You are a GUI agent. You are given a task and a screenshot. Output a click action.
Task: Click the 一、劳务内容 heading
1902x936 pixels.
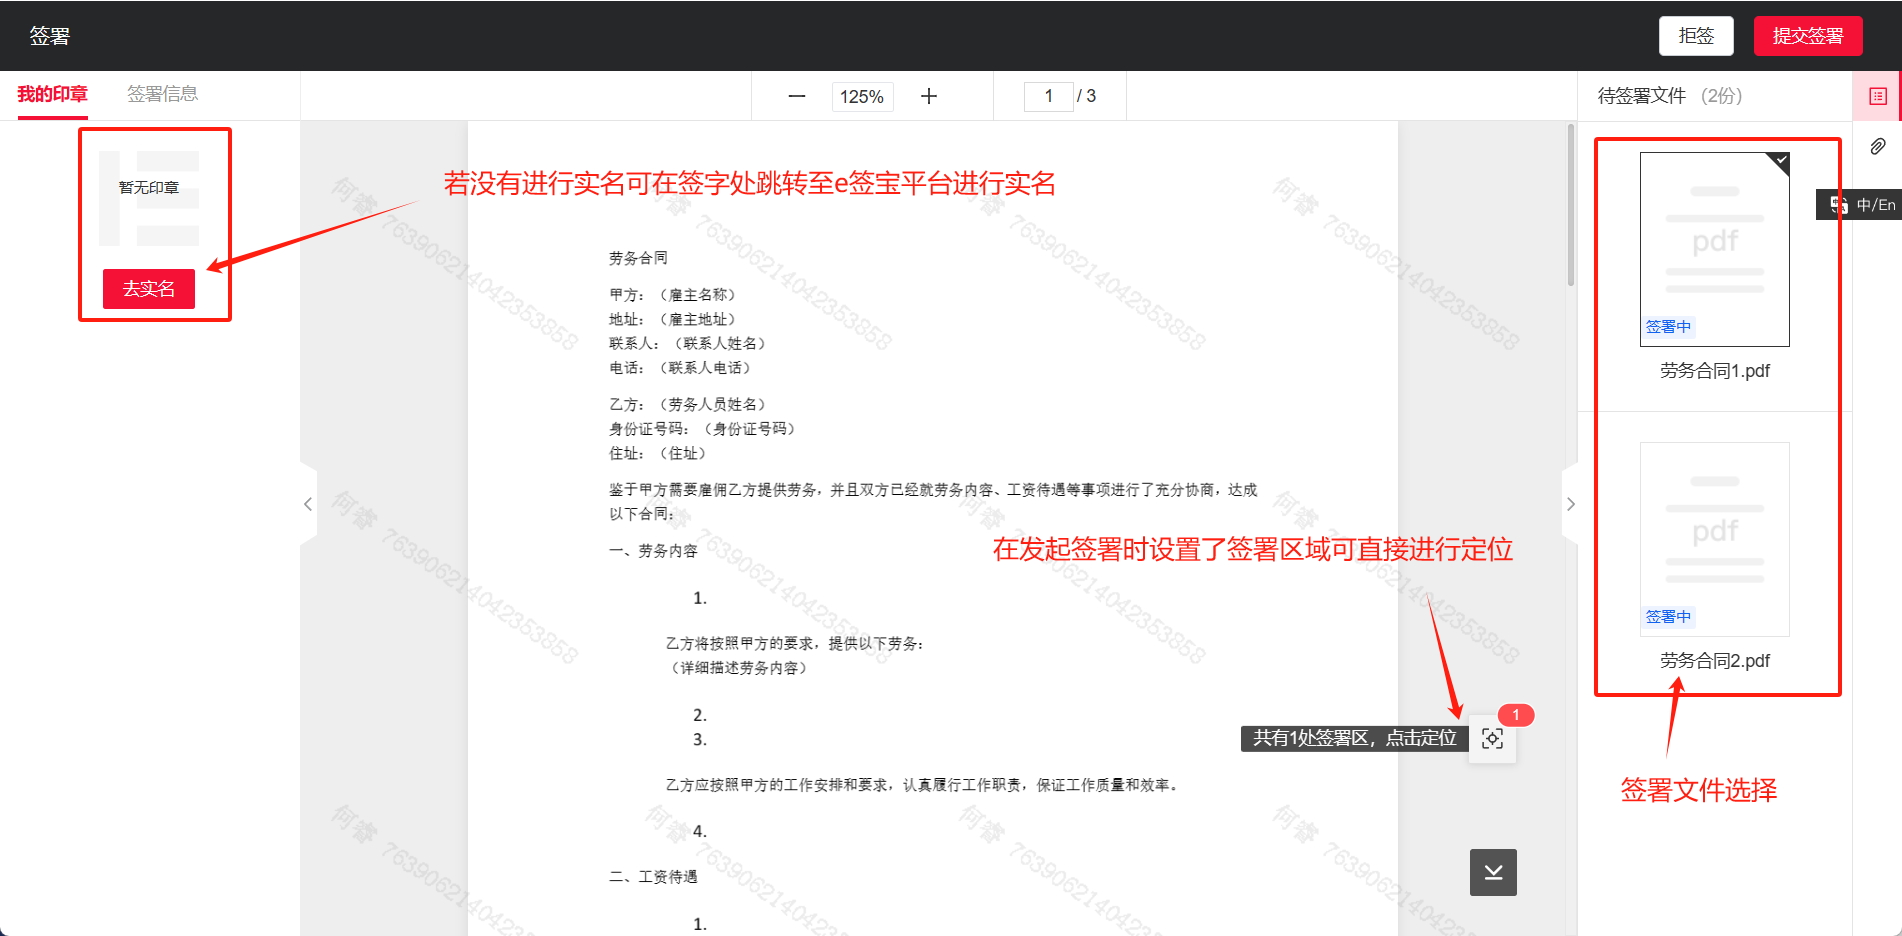coord(653,551)
